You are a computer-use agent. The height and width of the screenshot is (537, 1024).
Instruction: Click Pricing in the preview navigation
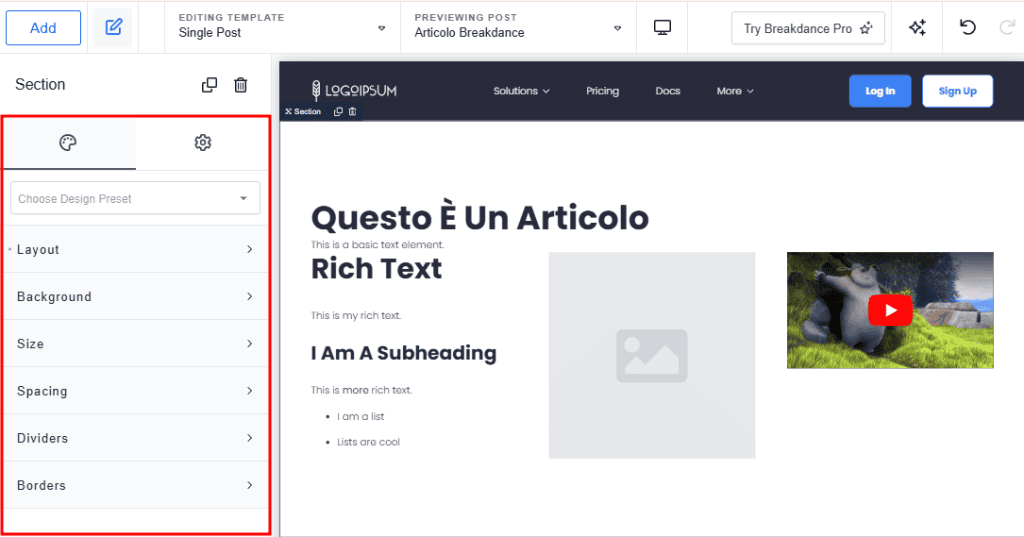[x=602, y=91]
